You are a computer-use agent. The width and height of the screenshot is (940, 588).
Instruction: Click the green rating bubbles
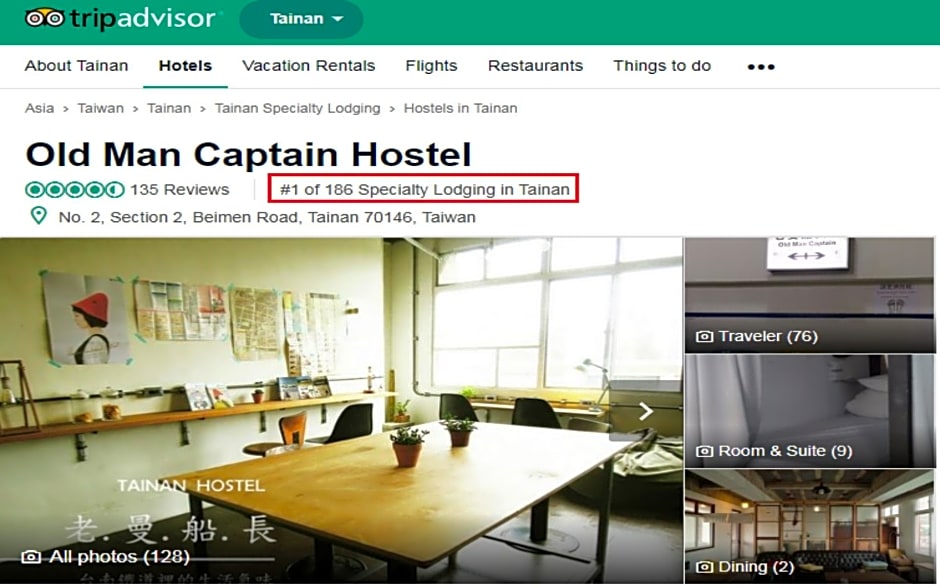point(68,189)
